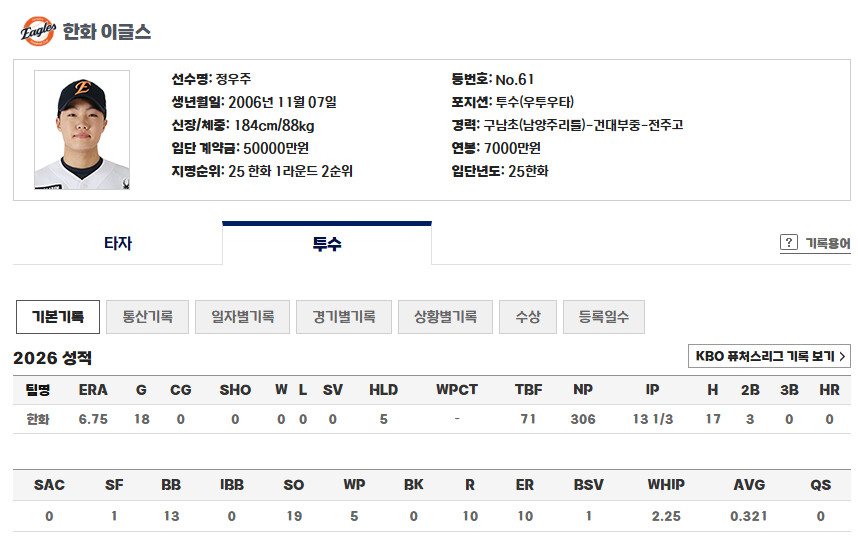Click the question mark help icon
This screenshot has height=536, width=858.
789,242
